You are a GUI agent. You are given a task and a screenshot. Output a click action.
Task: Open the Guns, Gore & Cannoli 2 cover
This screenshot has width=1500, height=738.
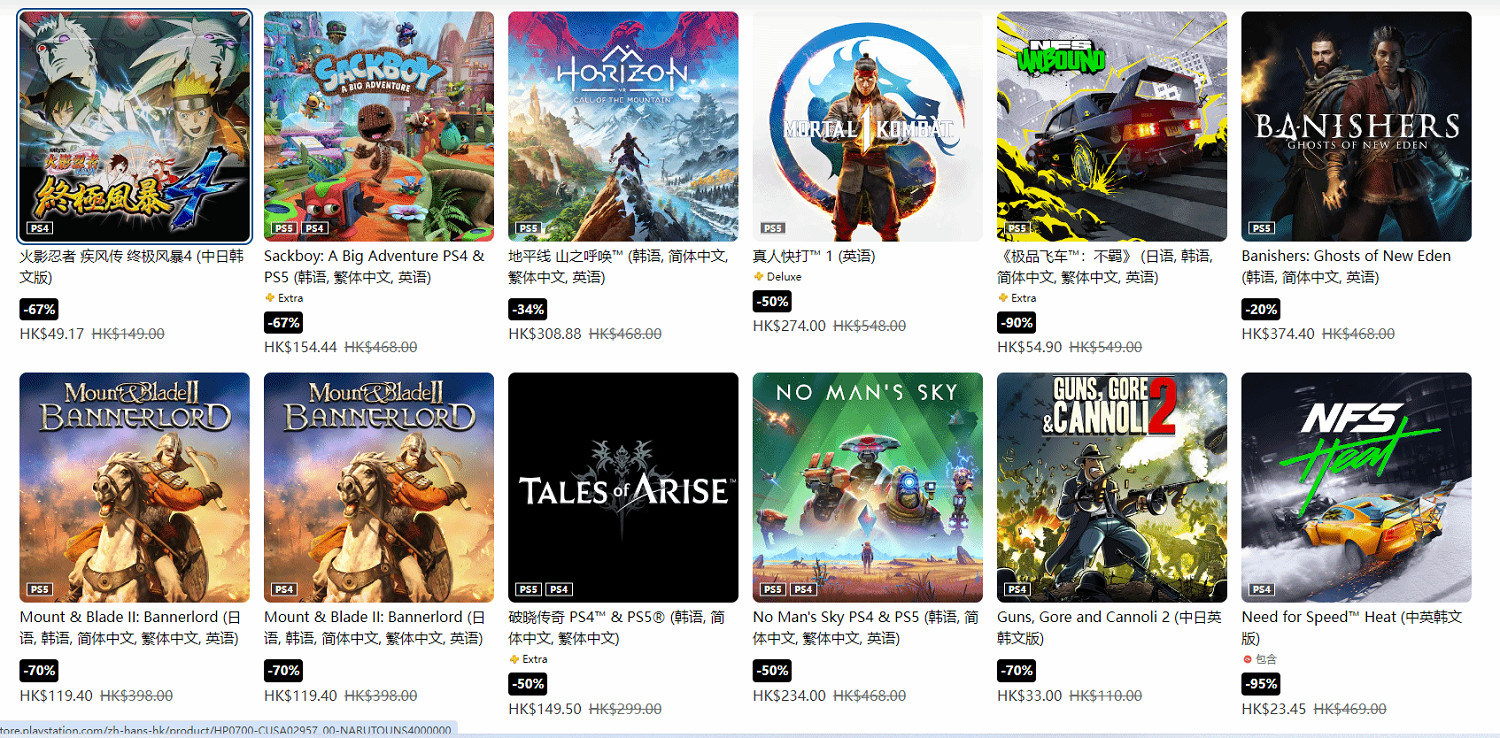pos(1112,488)
